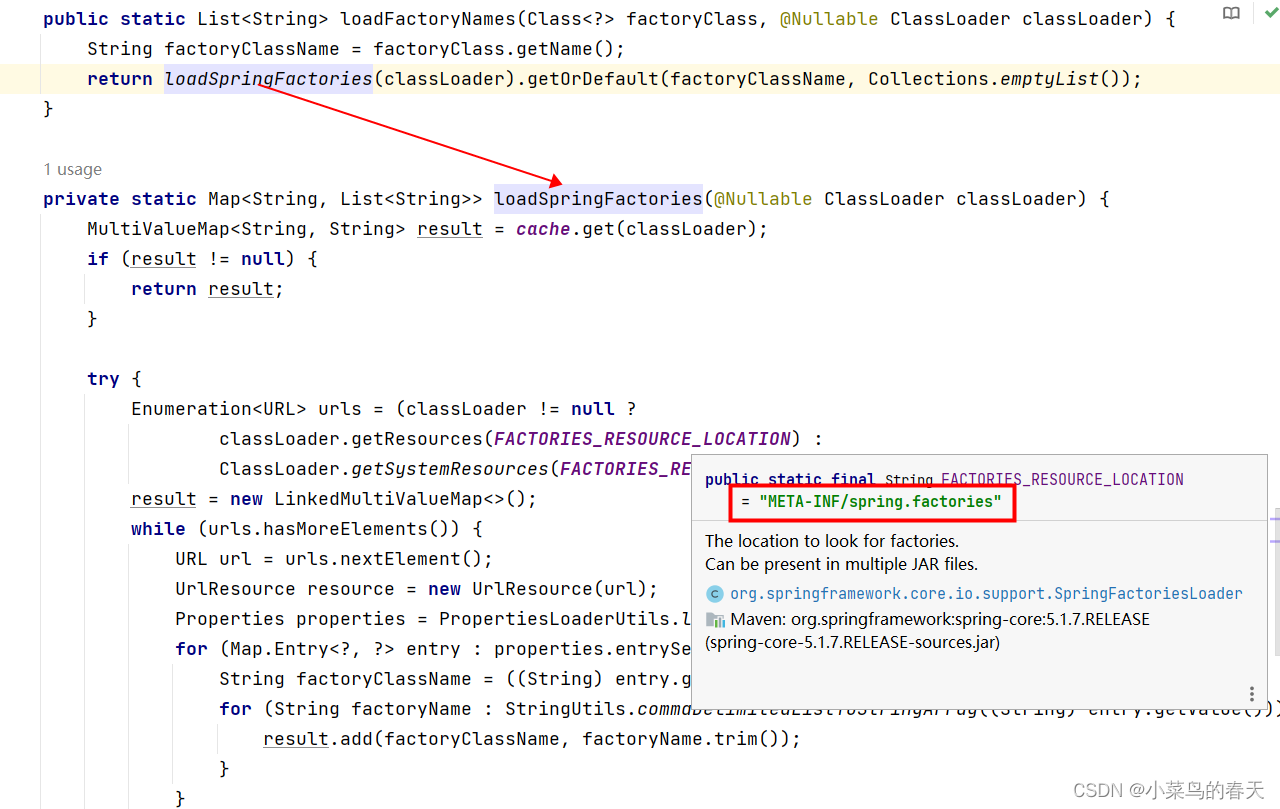Click the "META-INF/spring.factories" string value
1280x809 pixels.
click(880, 501)
